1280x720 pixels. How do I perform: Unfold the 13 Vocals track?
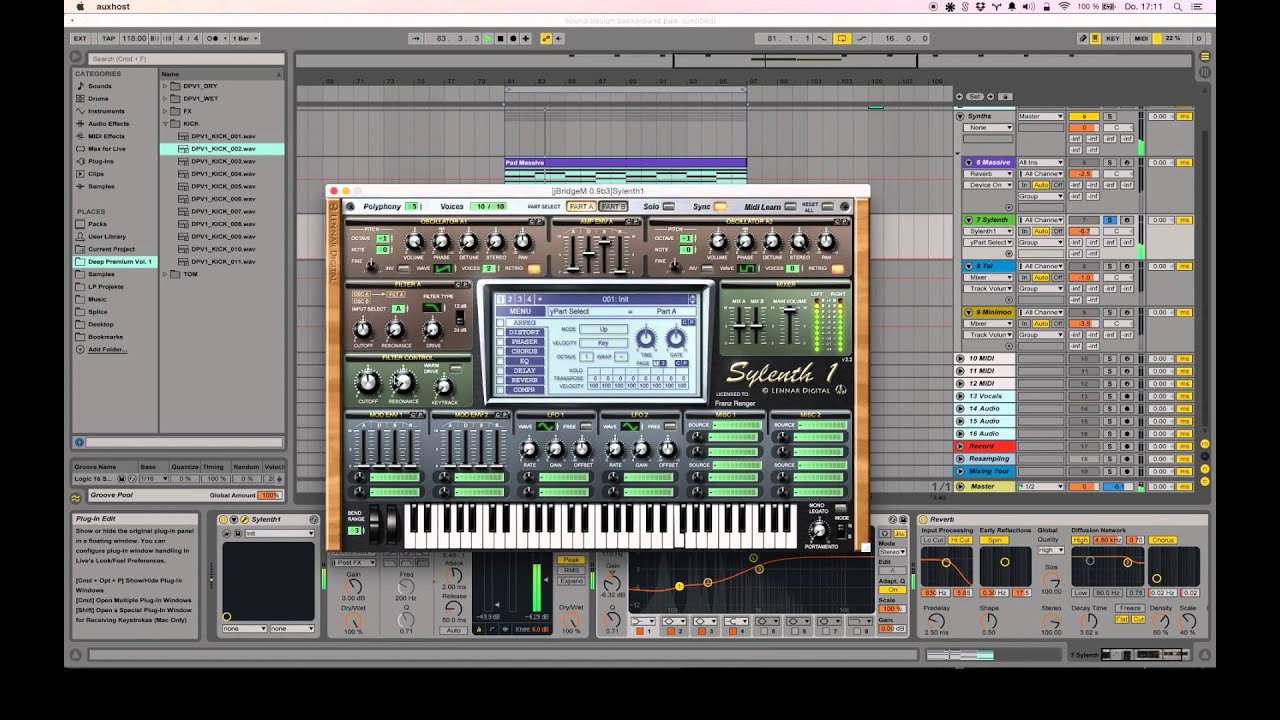(960, 396)
